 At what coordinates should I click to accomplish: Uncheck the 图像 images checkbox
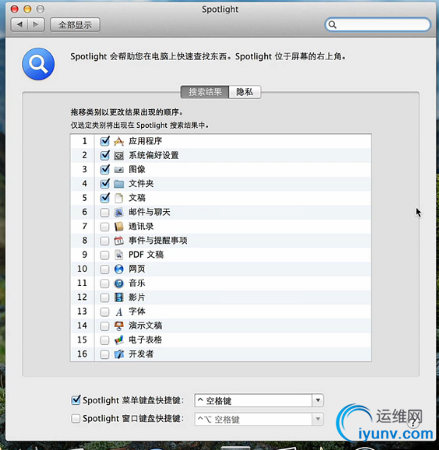tap(105, 169)
